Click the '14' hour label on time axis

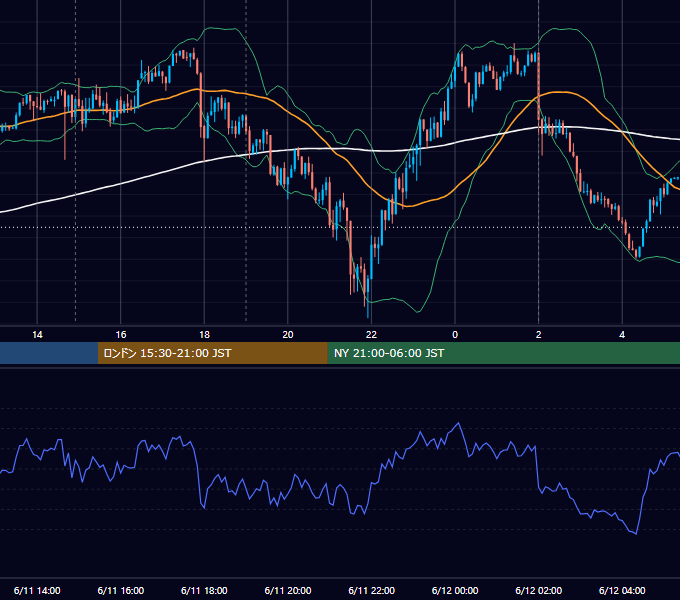tap(37, 335)
